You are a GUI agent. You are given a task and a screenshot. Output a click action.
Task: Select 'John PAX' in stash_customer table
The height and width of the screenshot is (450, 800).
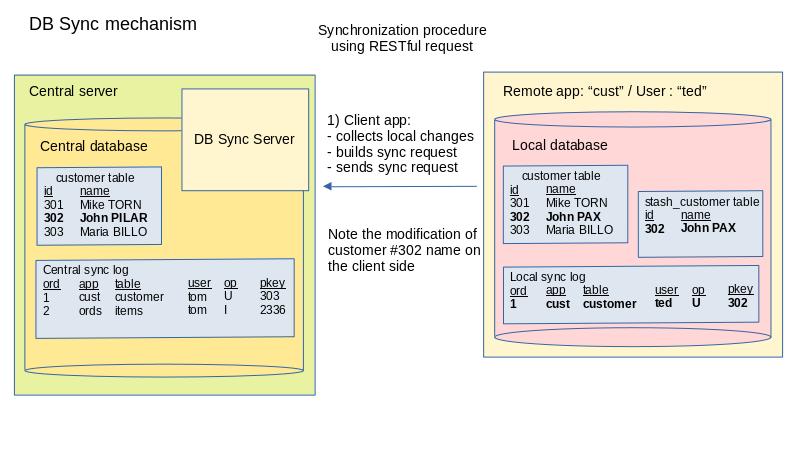click(708, 228)
